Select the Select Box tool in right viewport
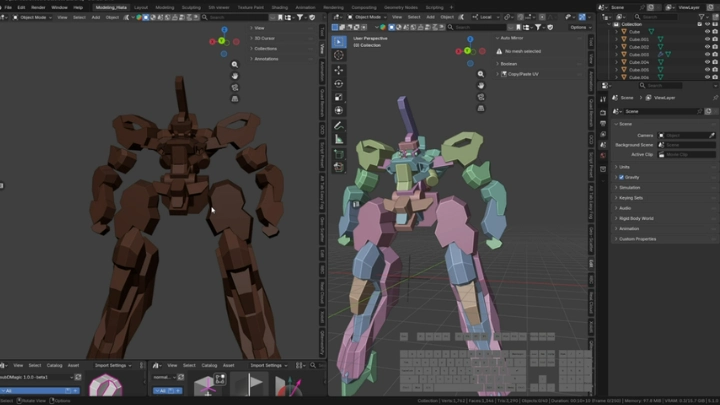The width and height of the screenshot is (720, 405). coord(339,42)
